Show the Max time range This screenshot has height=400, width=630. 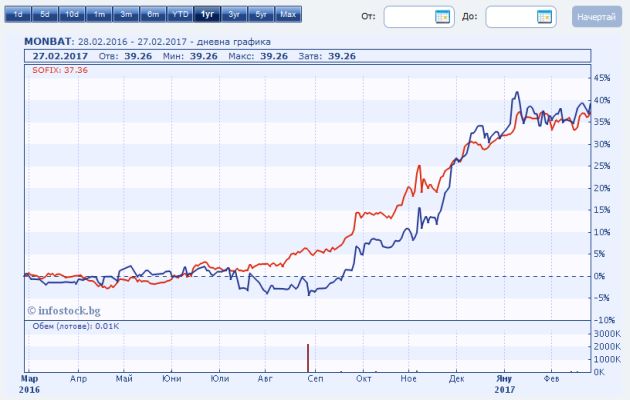[288, 14]
